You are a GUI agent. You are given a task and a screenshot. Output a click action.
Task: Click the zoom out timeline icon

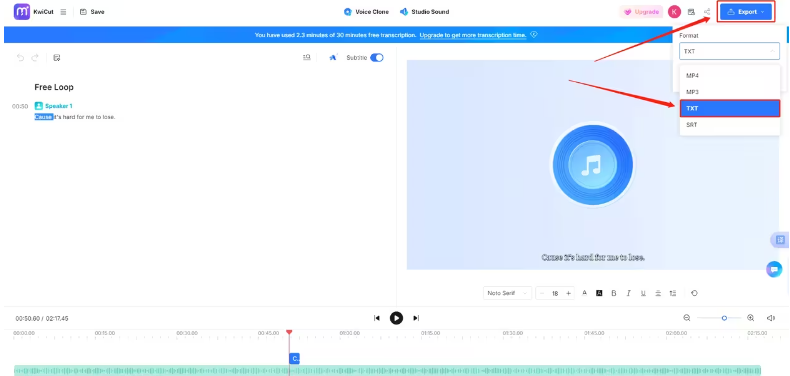[687, 318]
